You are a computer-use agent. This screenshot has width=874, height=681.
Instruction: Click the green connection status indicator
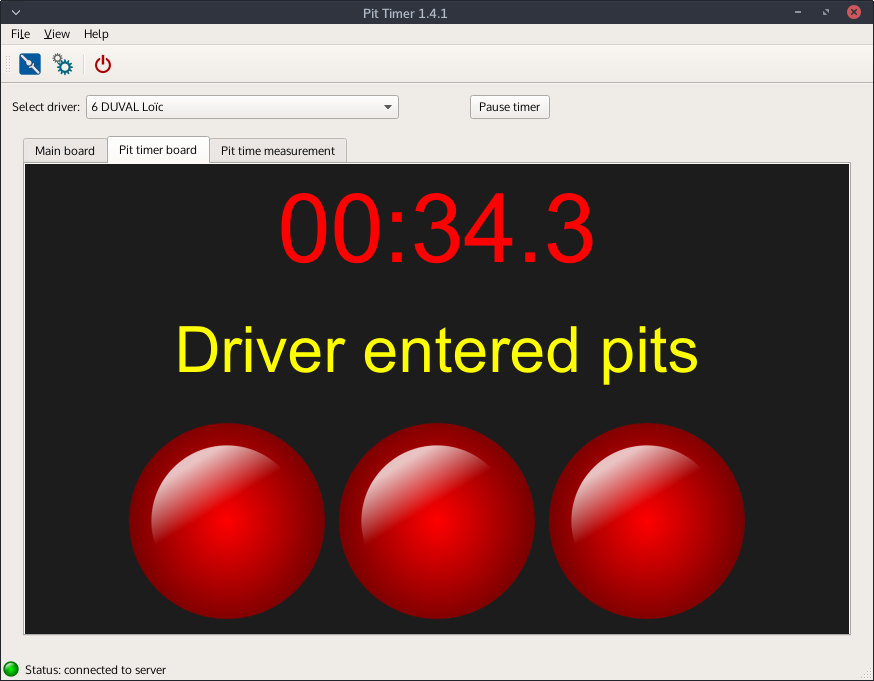tap(11, 669)
